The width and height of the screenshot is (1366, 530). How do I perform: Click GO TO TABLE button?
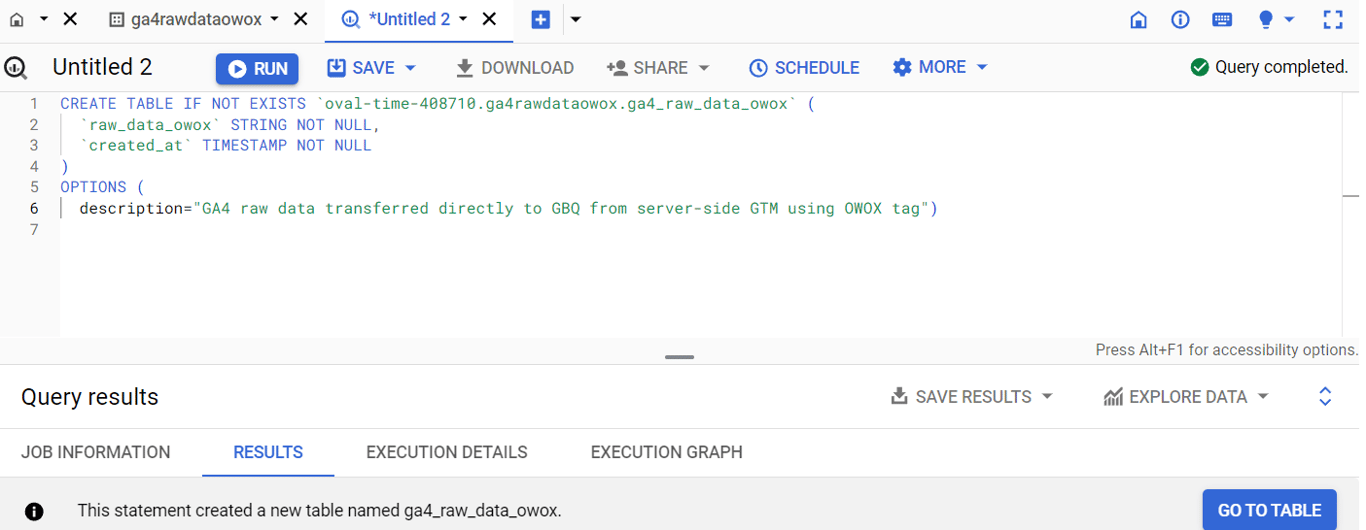tap(1269, 510)
